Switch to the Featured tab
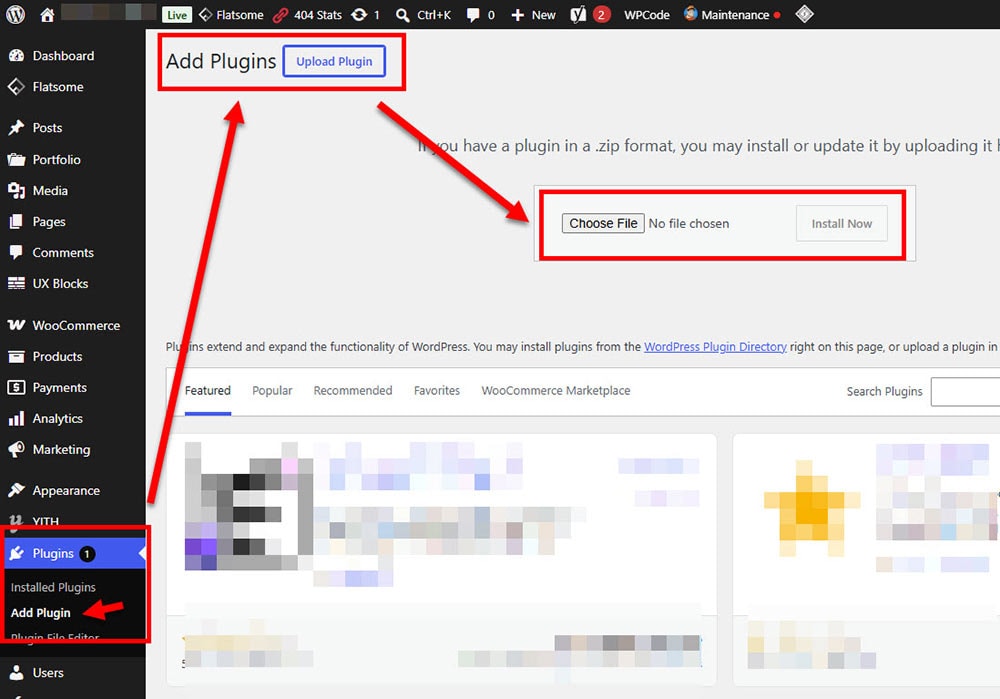Screen dimensions: 1000x699 208,390
